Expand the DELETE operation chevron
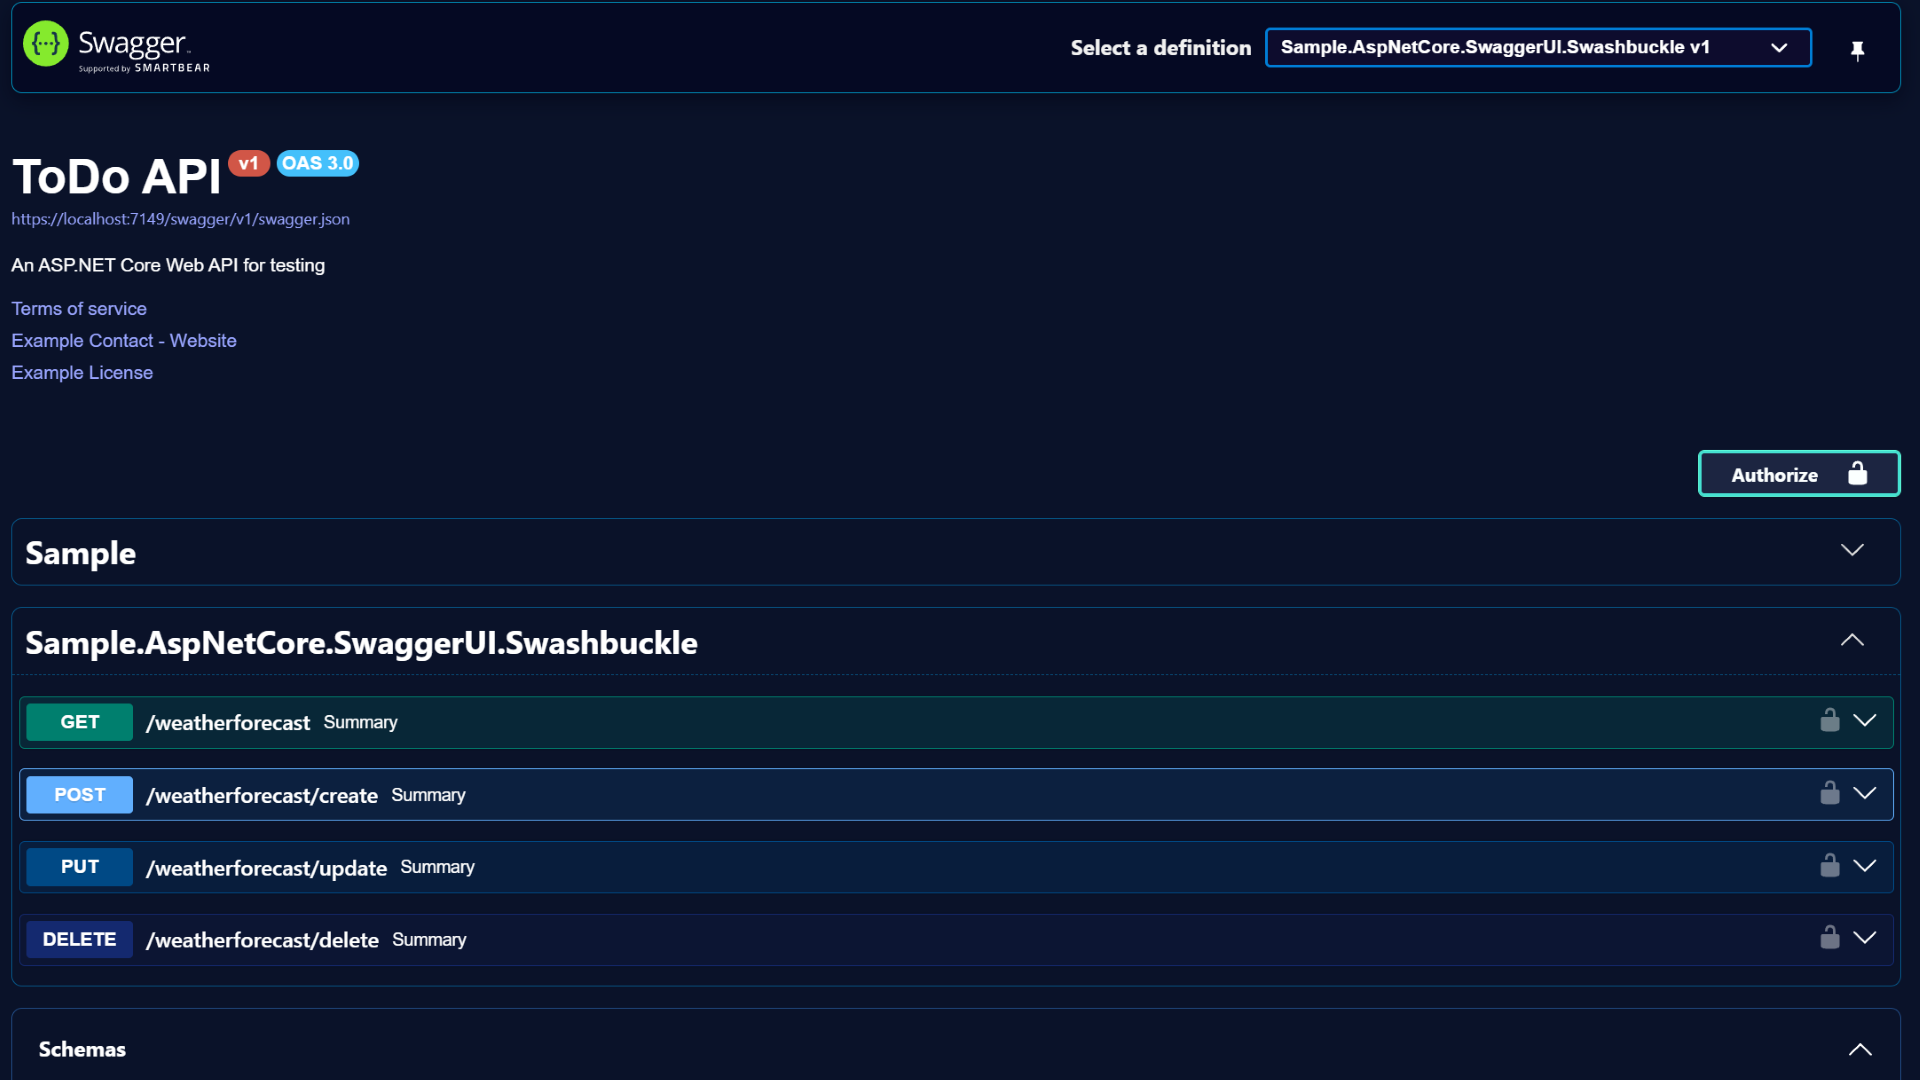 pos(1864,938)
